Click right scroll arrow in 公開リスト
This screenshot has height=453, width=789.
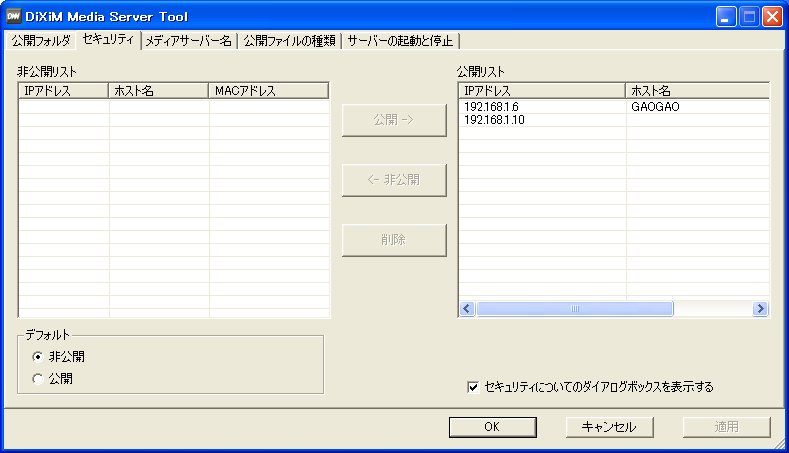coord(760,309)
